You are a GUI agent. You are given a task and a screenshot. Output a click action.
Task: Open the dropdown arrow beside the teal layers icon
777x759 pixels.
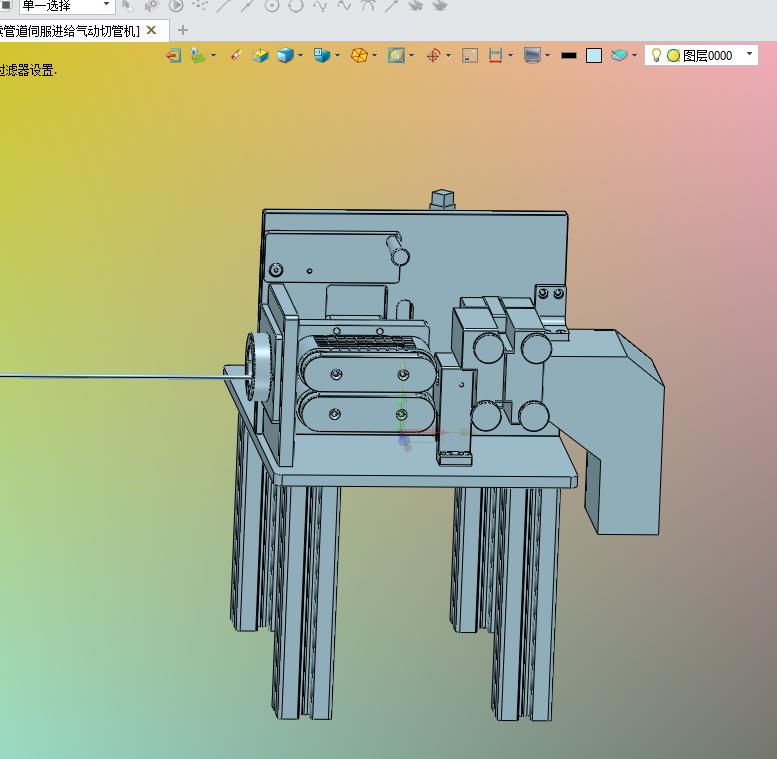(635, 56)
